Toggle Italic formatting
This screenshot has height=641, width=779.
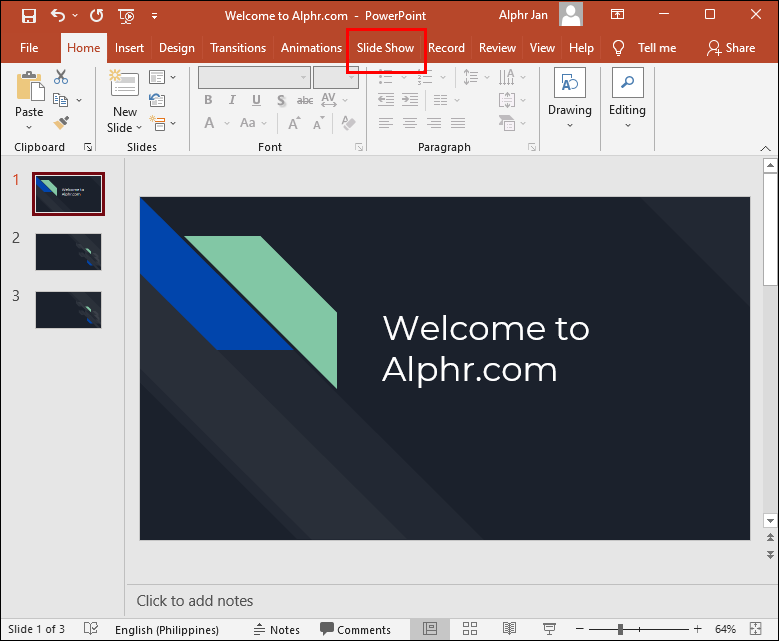(232, 100)
